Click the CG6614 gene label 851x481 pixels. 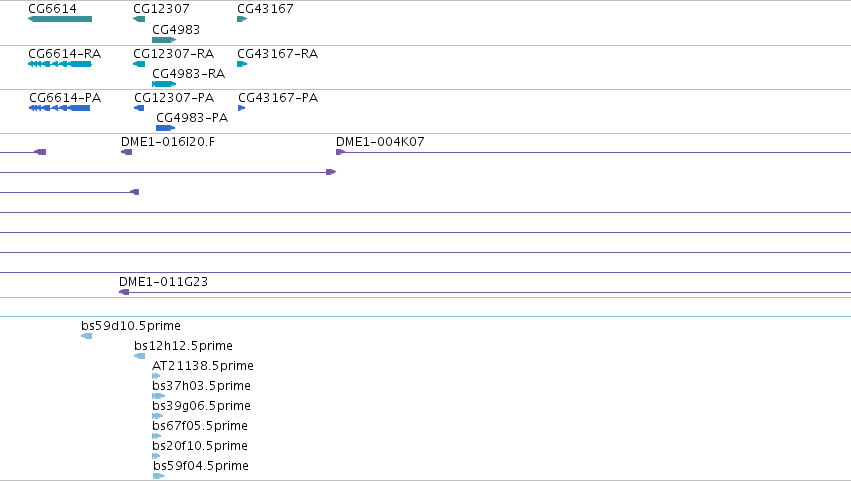[52, 9]
